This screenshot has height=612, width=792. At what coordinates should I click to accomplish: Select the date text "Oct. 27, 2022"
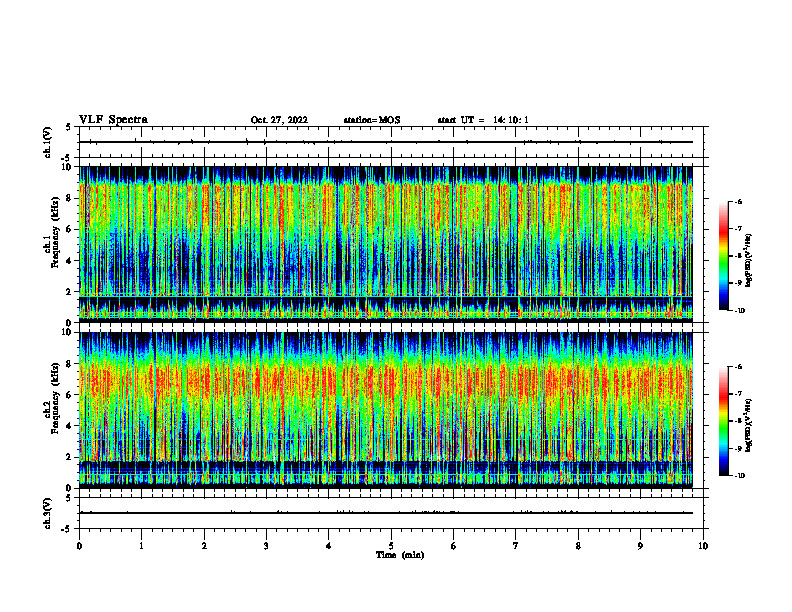tap(279, 120)
